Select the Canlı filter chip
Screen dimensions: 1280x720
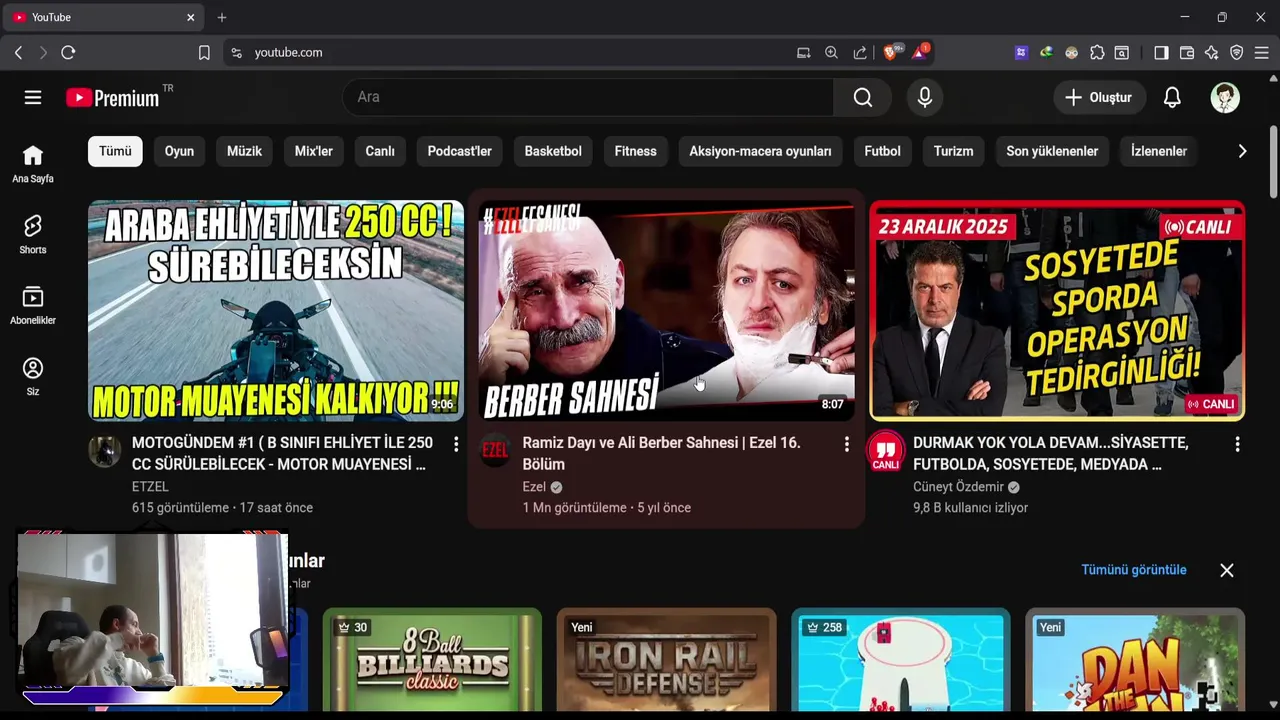(380, 151)
